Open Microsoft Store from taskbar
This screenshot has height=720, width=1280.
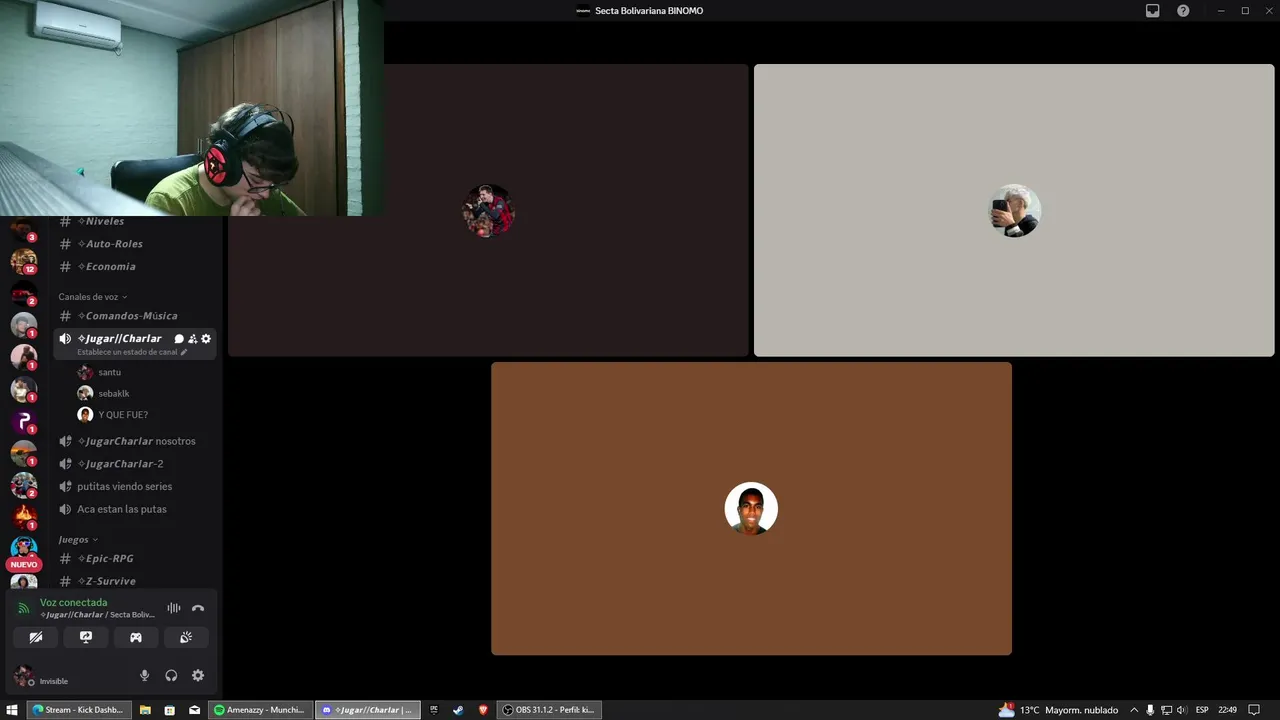click(x=170, y=710)
